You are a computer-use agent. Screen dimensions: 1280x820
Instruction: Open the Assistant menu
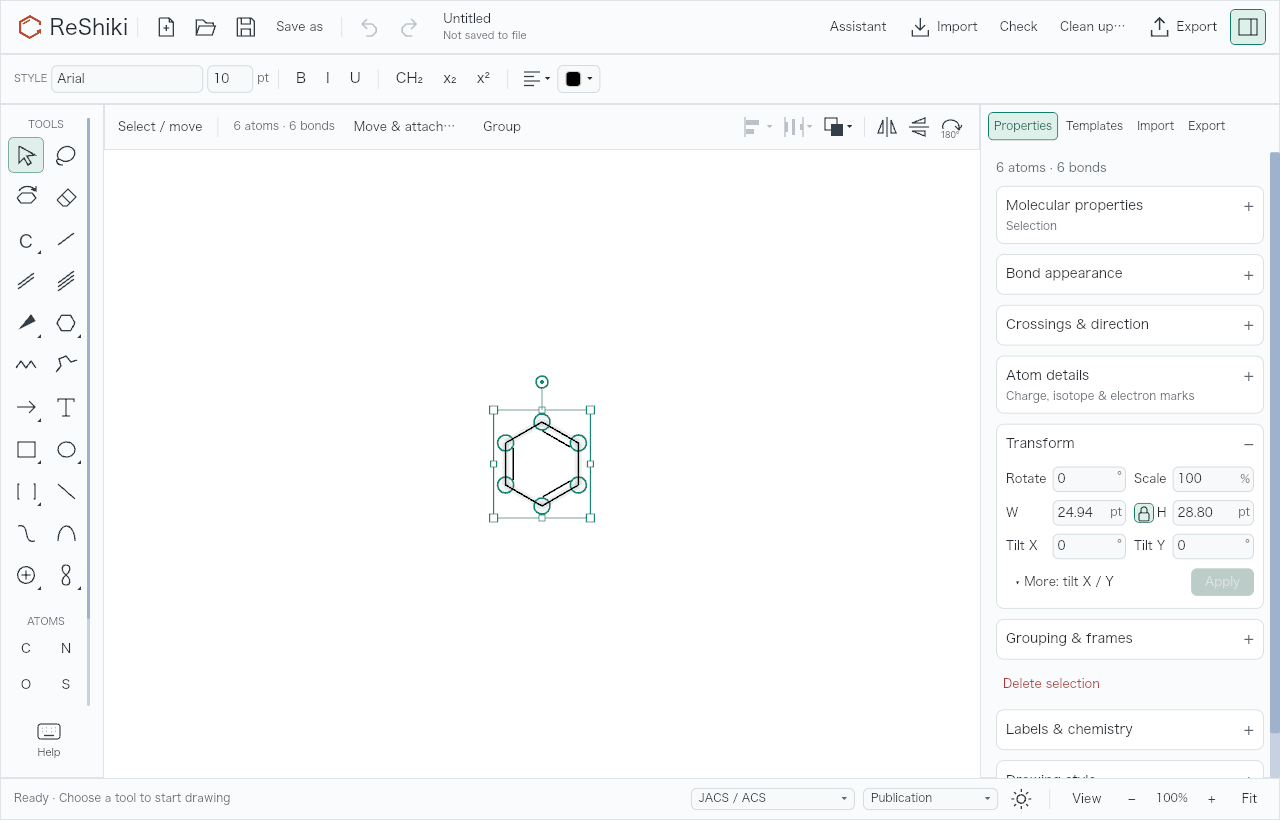[858, 27]
